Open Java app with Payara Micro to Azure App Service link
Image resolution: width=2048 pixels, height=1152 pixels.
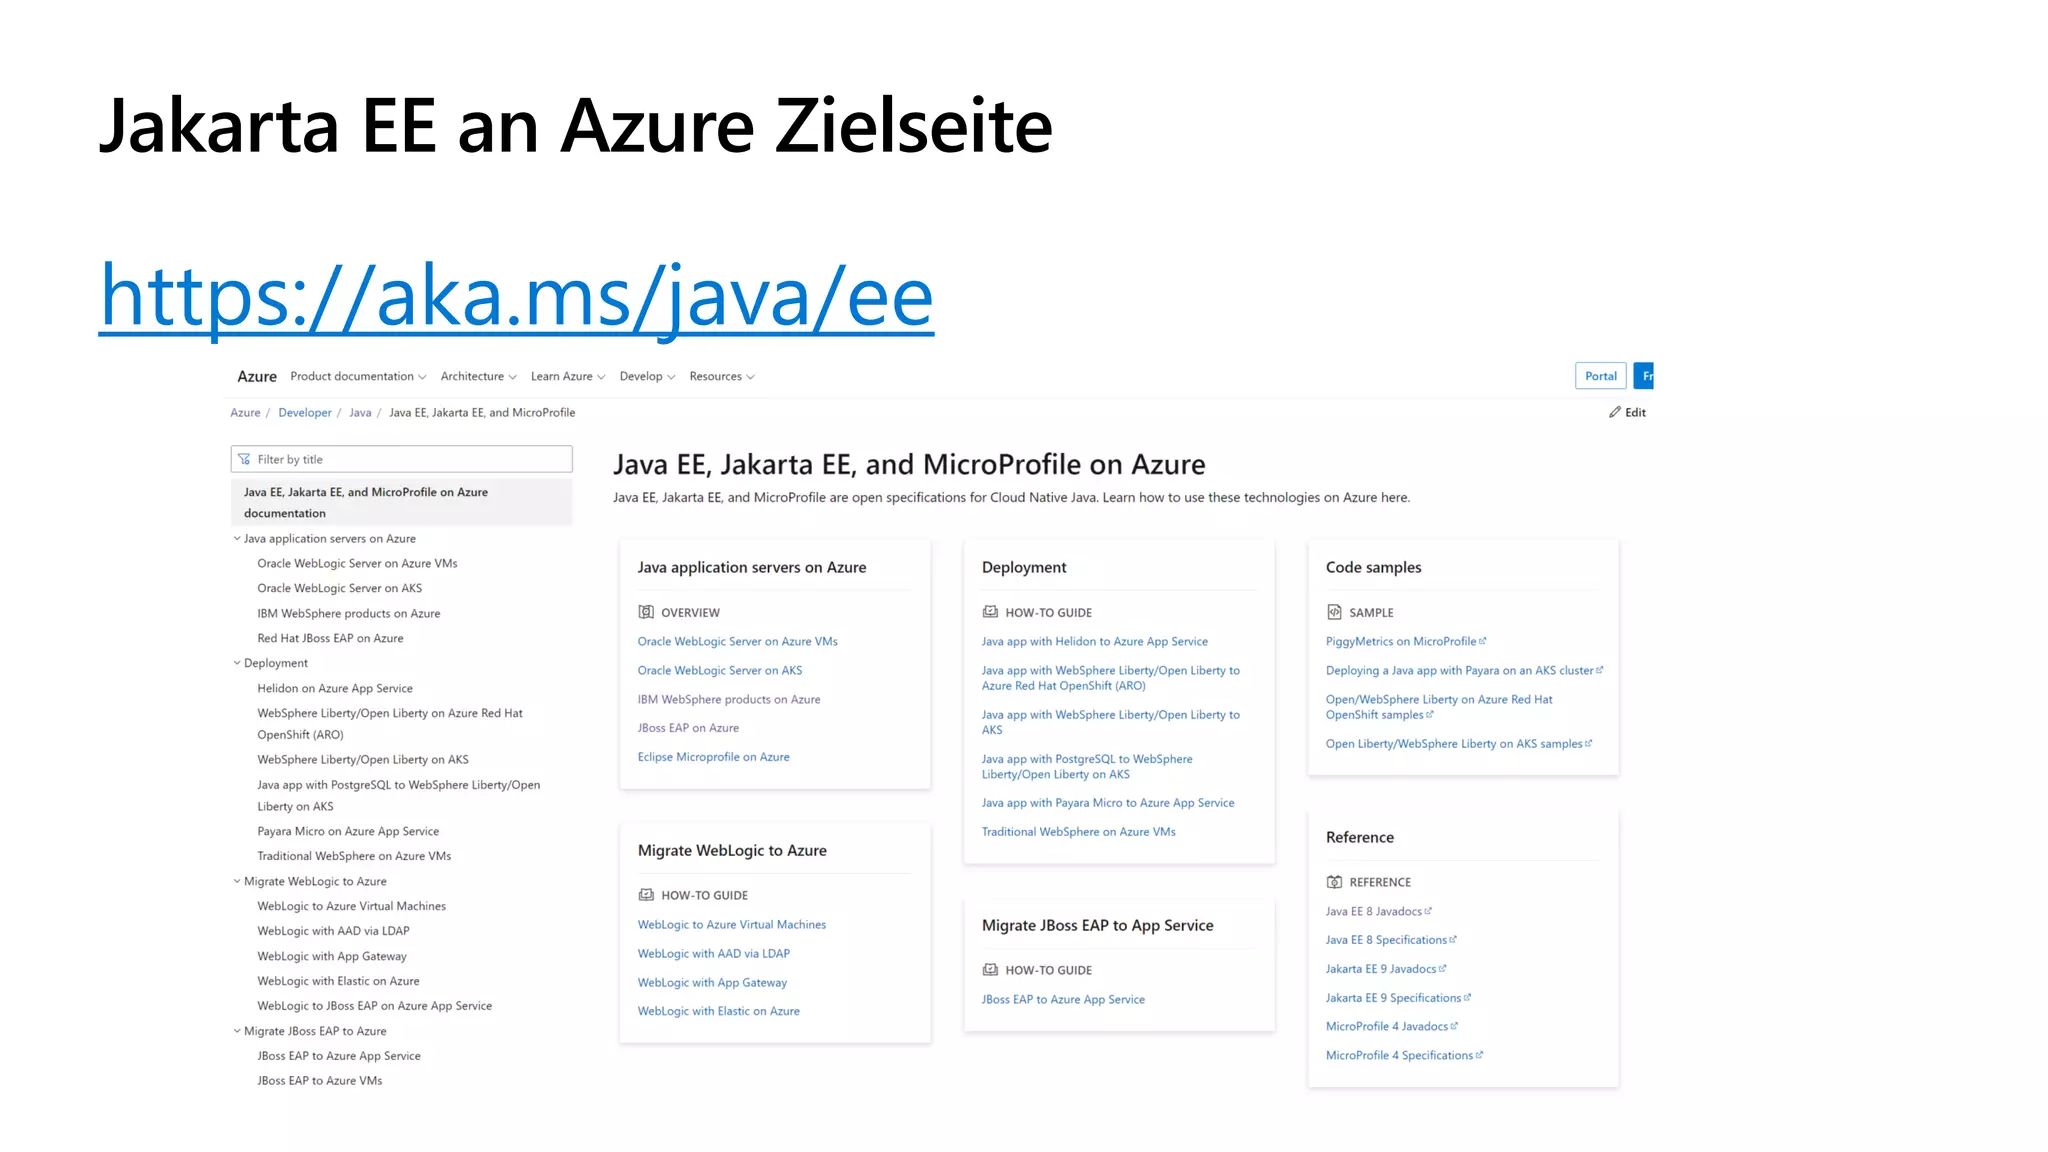click(x=1108, y=803)
